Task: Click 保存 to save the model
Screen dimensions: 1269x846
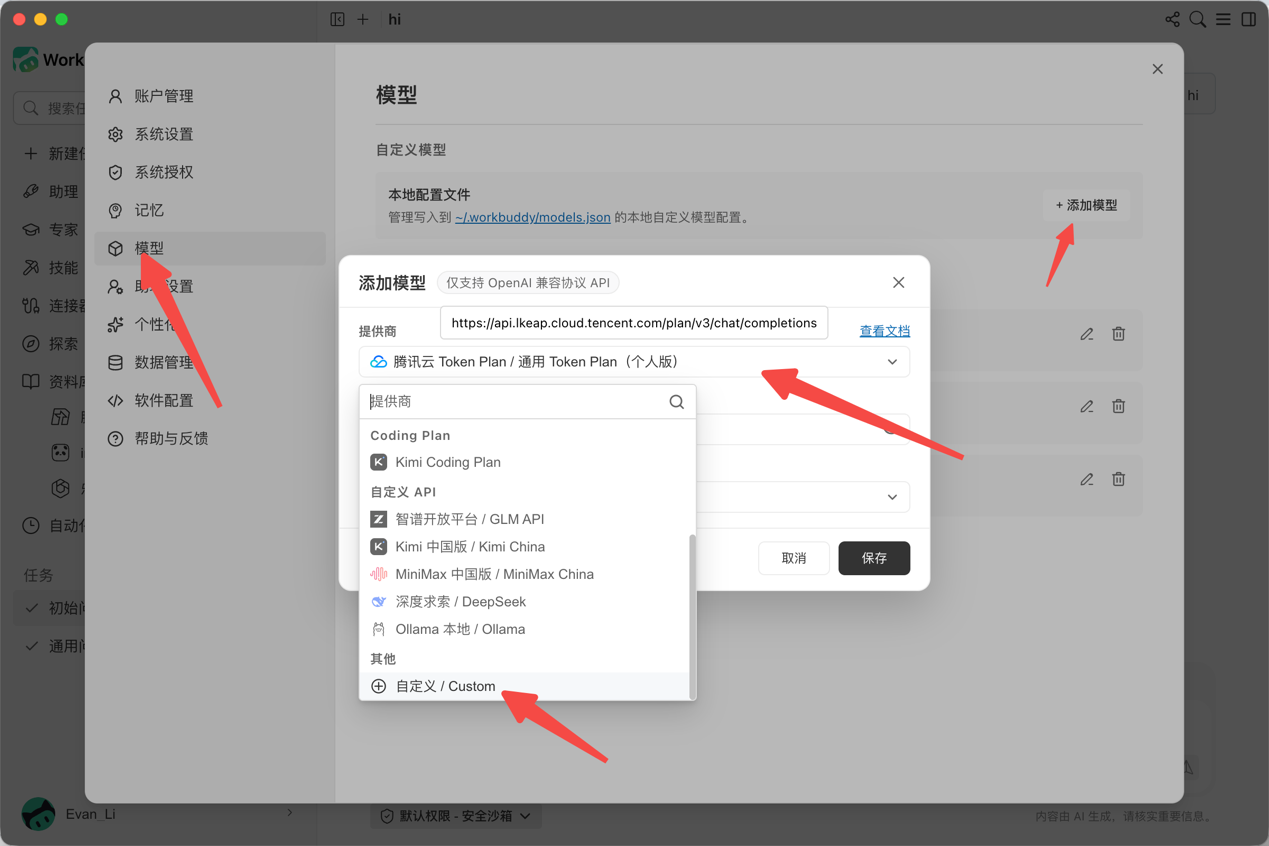Action: tap(874, 558)
